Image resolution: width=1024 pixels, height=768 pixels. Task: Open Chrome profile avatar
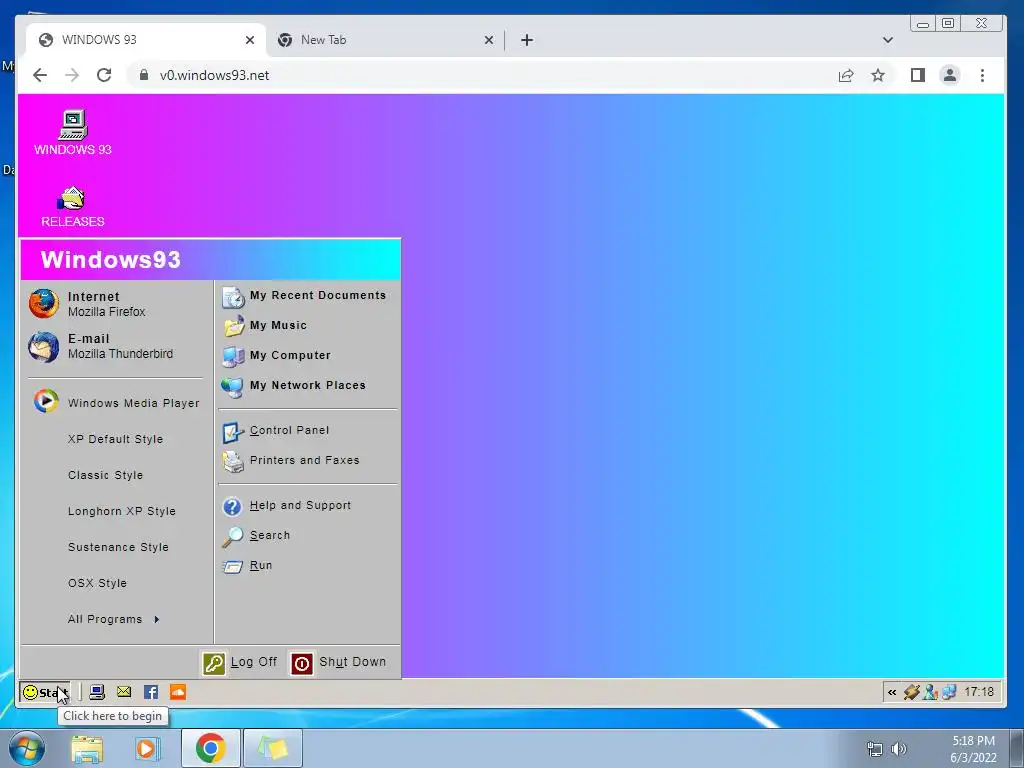pyautogui.click(x=950, y=75)
